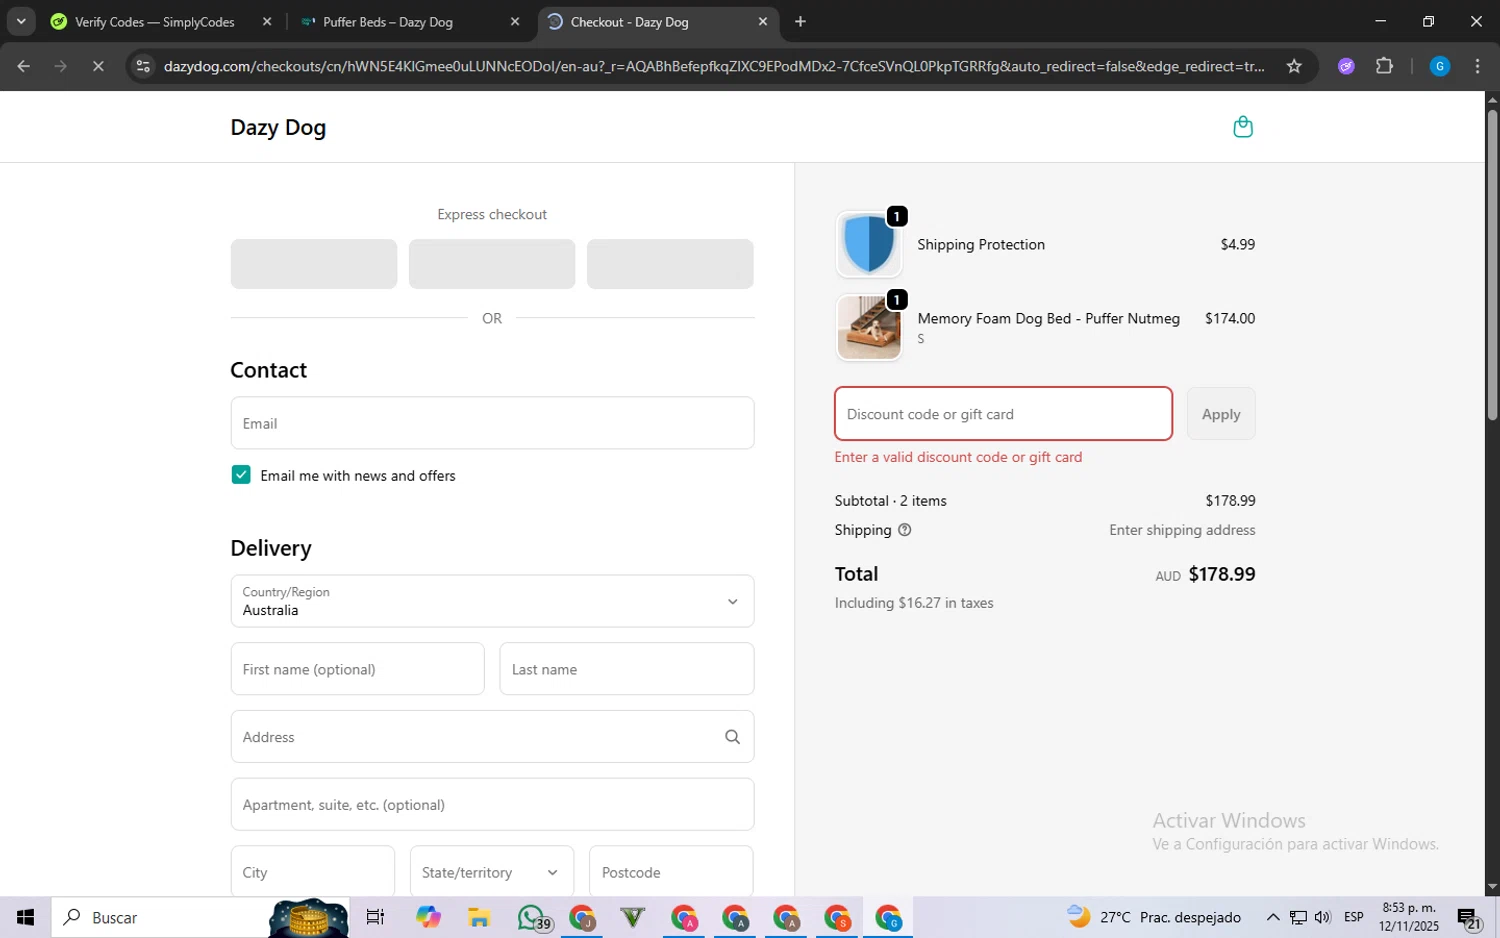Screen dimensions: 1500x938
Task: Focus the Email input field
Action: pos(492,423)
